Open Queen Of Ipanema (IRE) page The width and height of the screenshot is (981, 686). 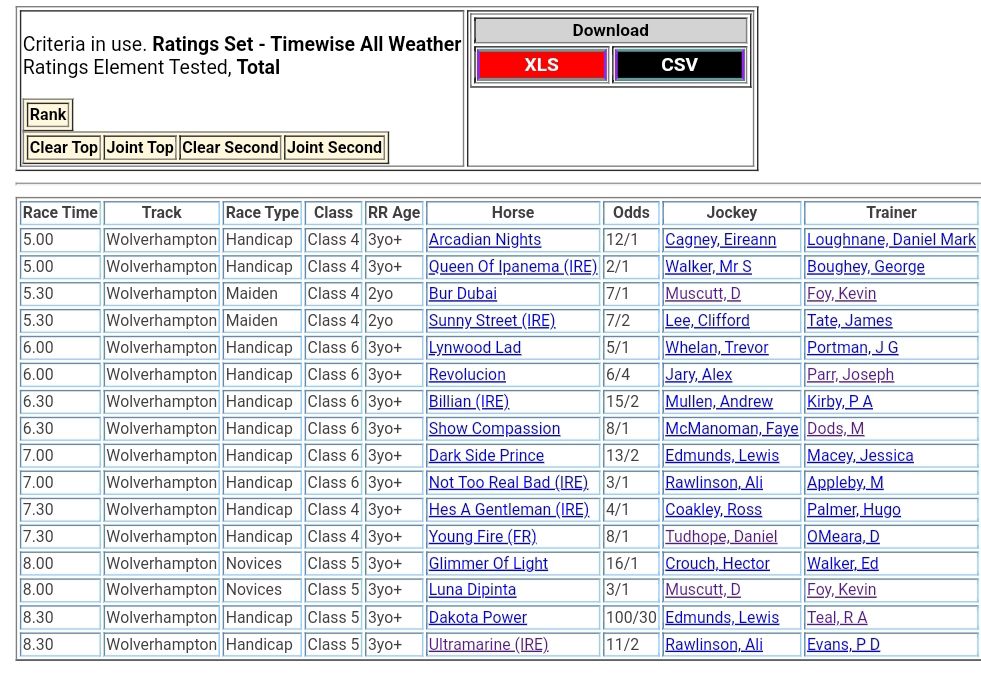point(512,267)
